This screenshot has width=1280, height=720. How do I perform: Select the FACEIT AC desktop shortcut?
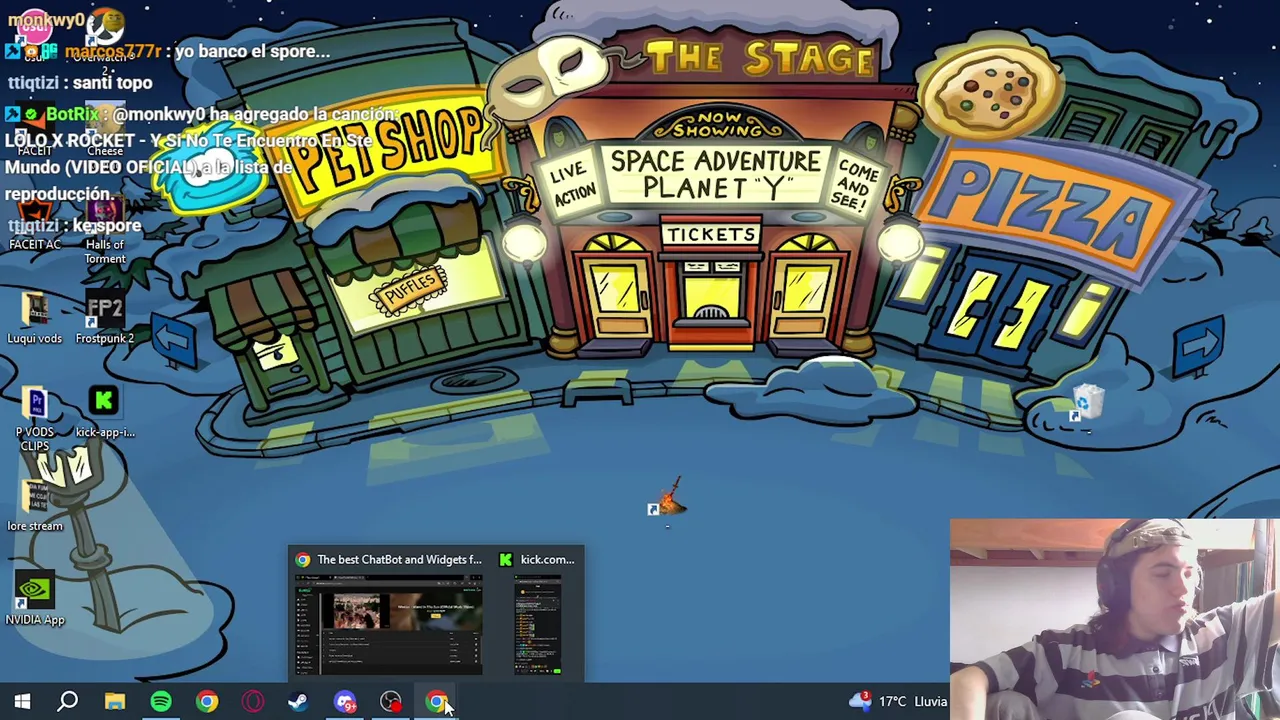[35, 224]
